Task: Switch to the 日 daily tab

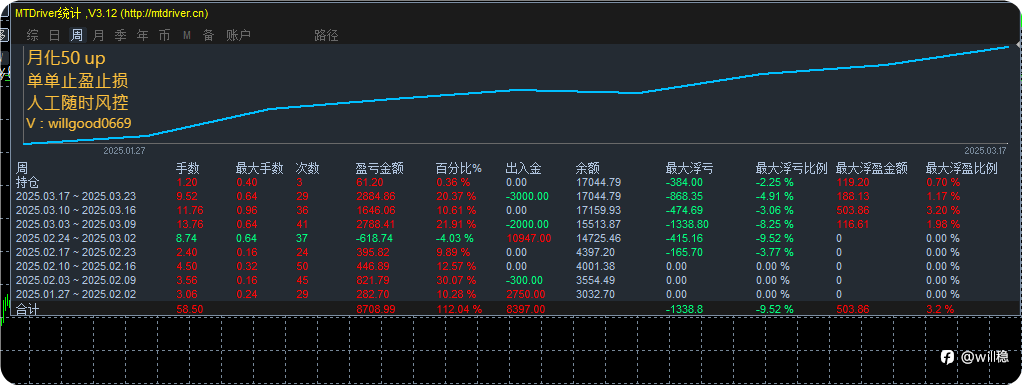Action: [x=55, y=35]
